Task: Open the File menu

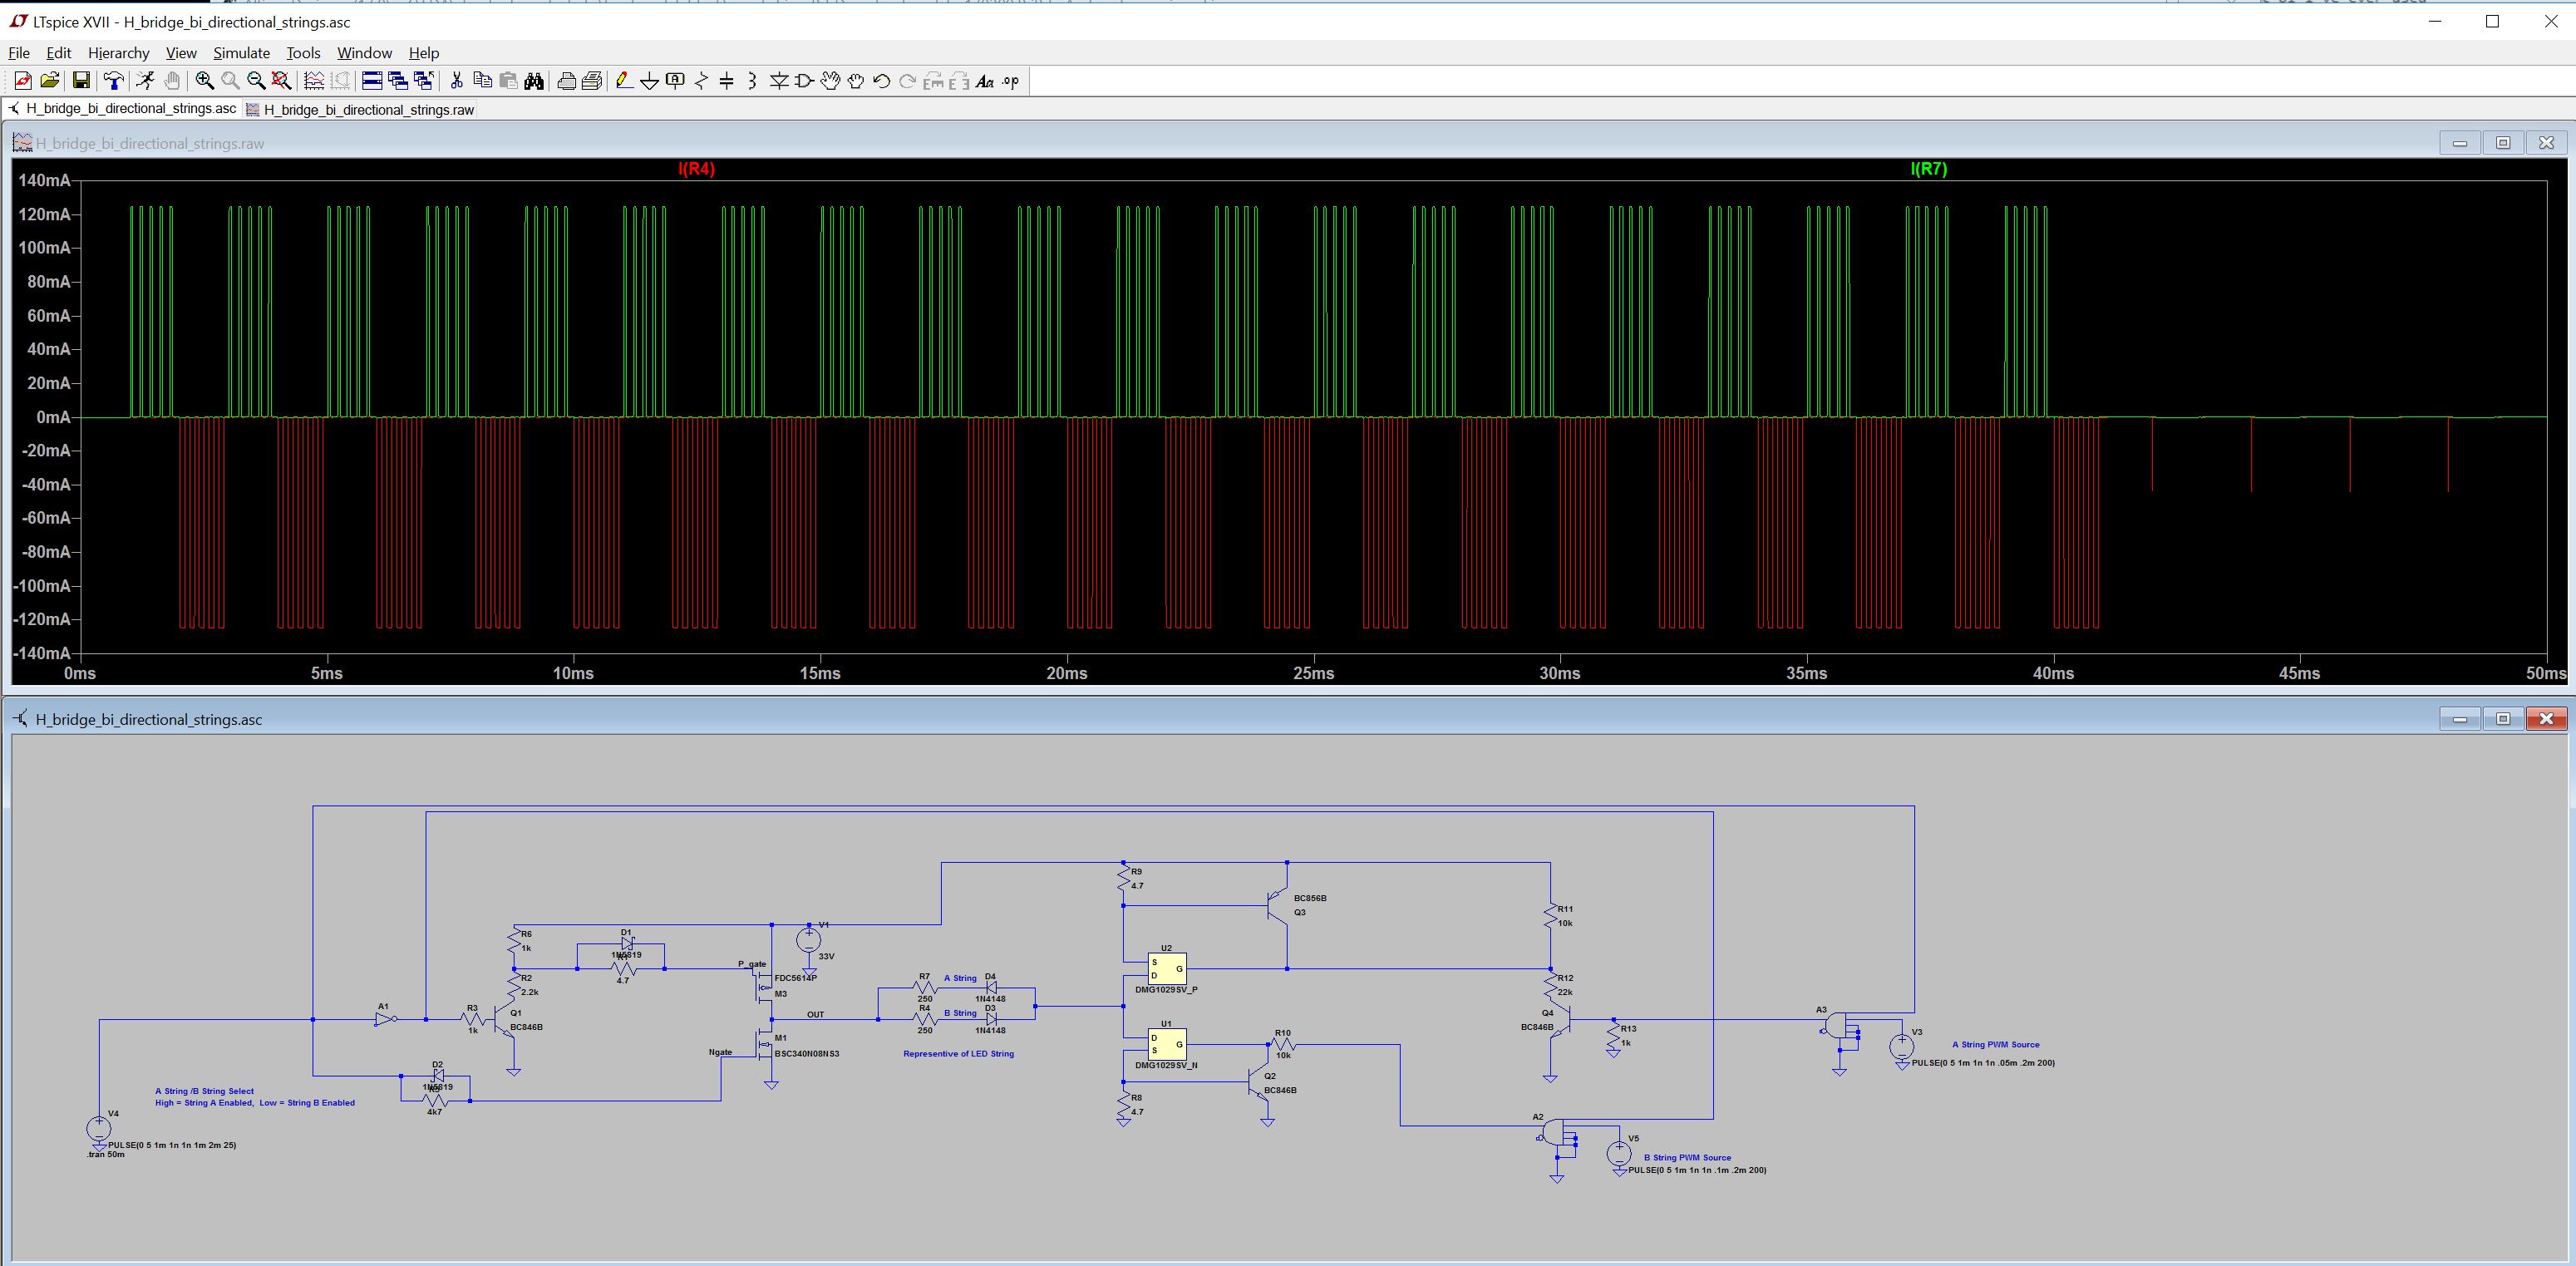Action: (19, 53)
